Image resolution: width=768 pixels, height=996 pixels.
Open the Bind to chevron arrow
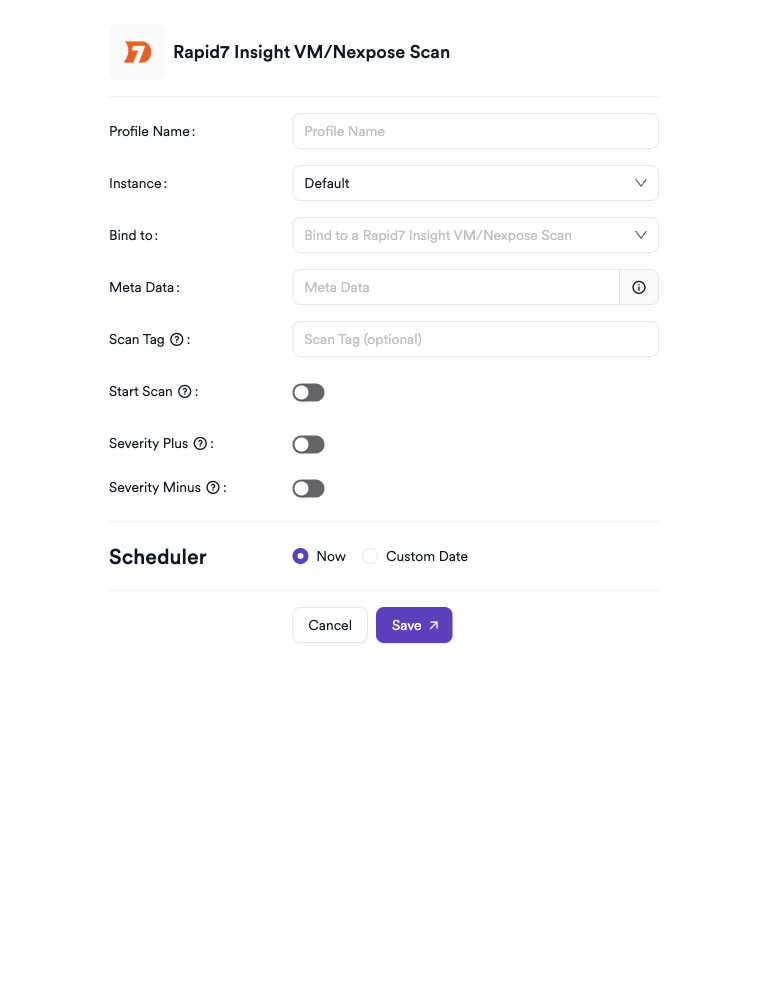641,235
